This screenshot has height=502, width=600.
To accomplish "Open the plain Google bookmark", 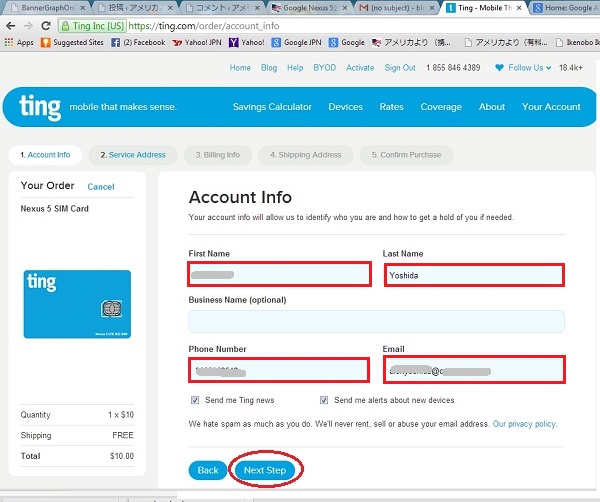I will pos(347,42).
